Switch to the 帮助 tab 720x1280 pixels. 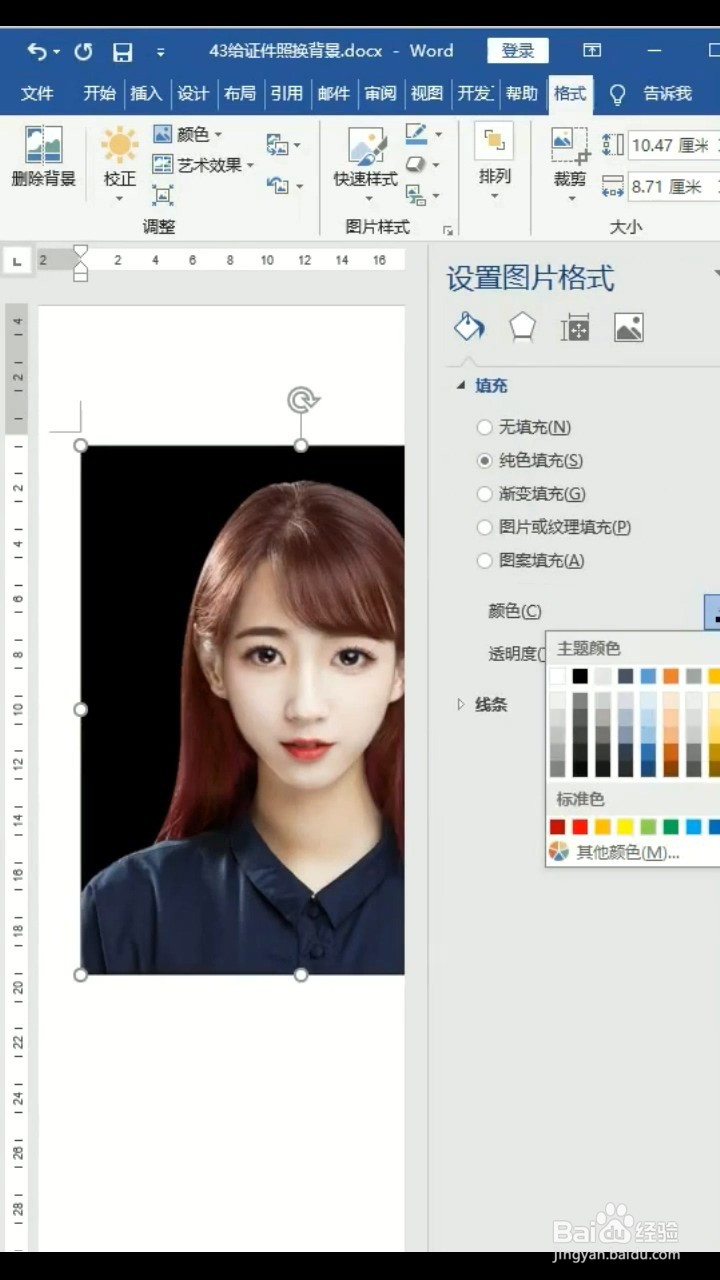pos(522,93)
